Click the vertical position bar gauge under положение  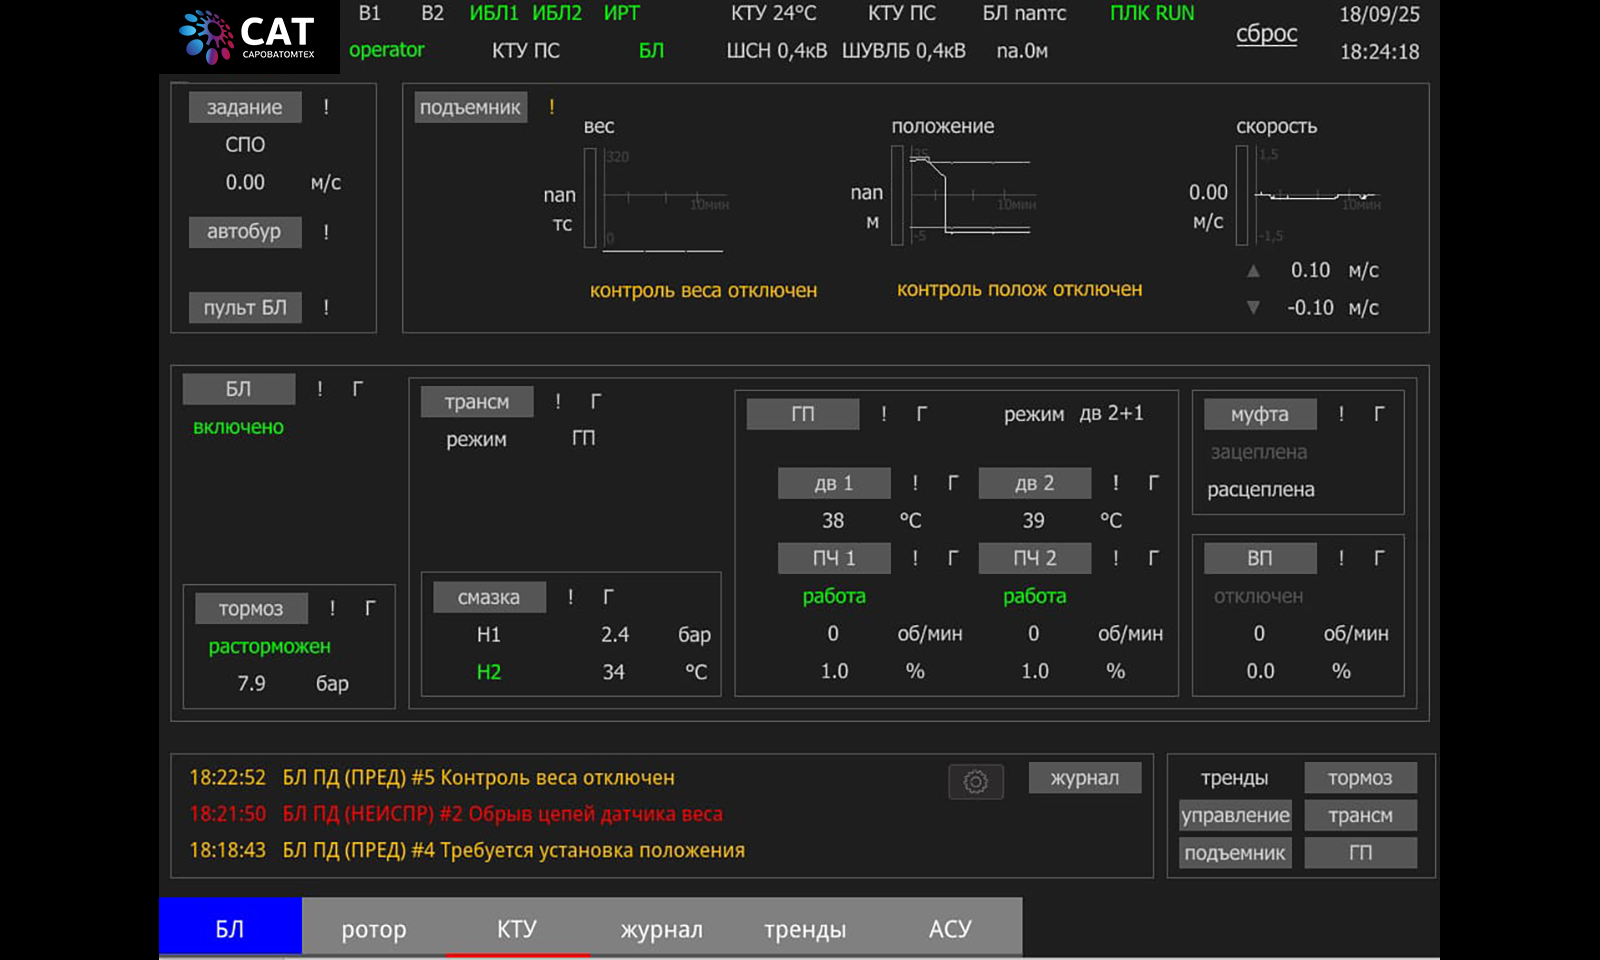[x=897, y=195]
